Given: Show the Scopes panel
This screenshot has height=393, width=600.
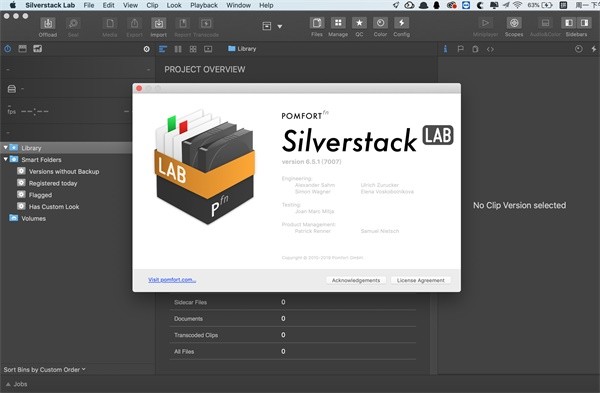Looking at the screenshot, I should pyautogui.click(x=514, y=23).
